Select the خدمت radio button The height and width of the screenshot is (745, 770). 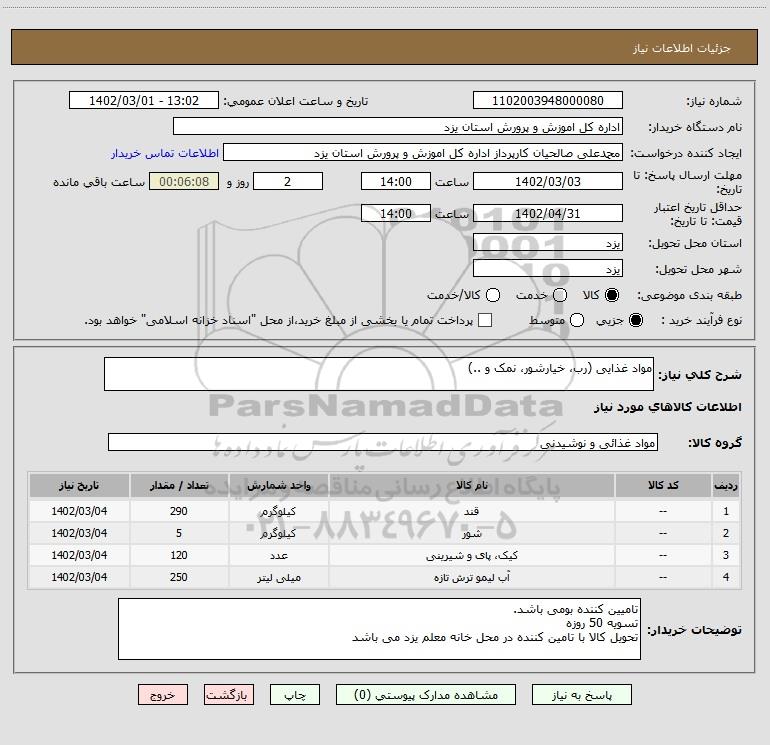[560, 295]
